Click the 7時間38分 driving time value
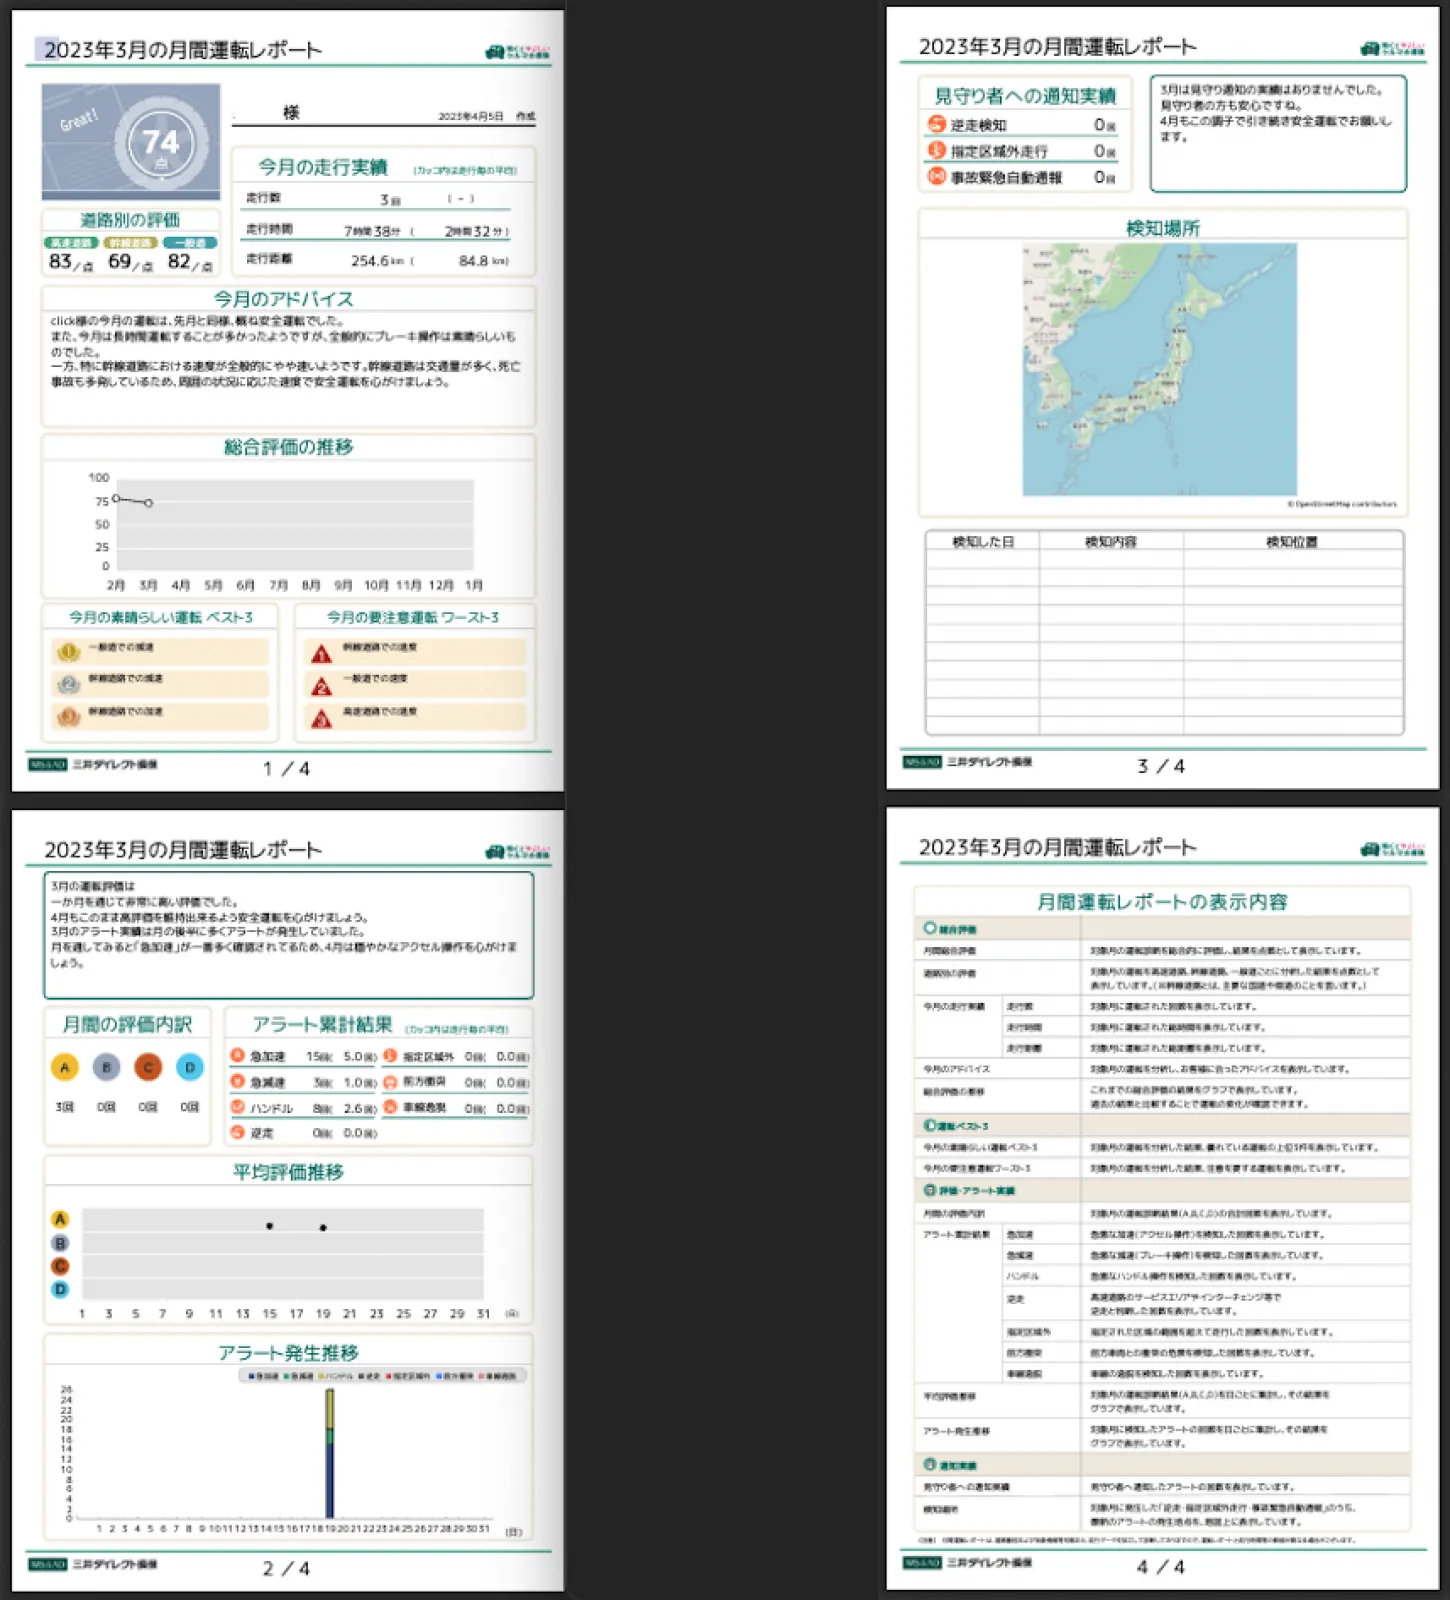The image size is (1450, 1600). coord(372,231)
